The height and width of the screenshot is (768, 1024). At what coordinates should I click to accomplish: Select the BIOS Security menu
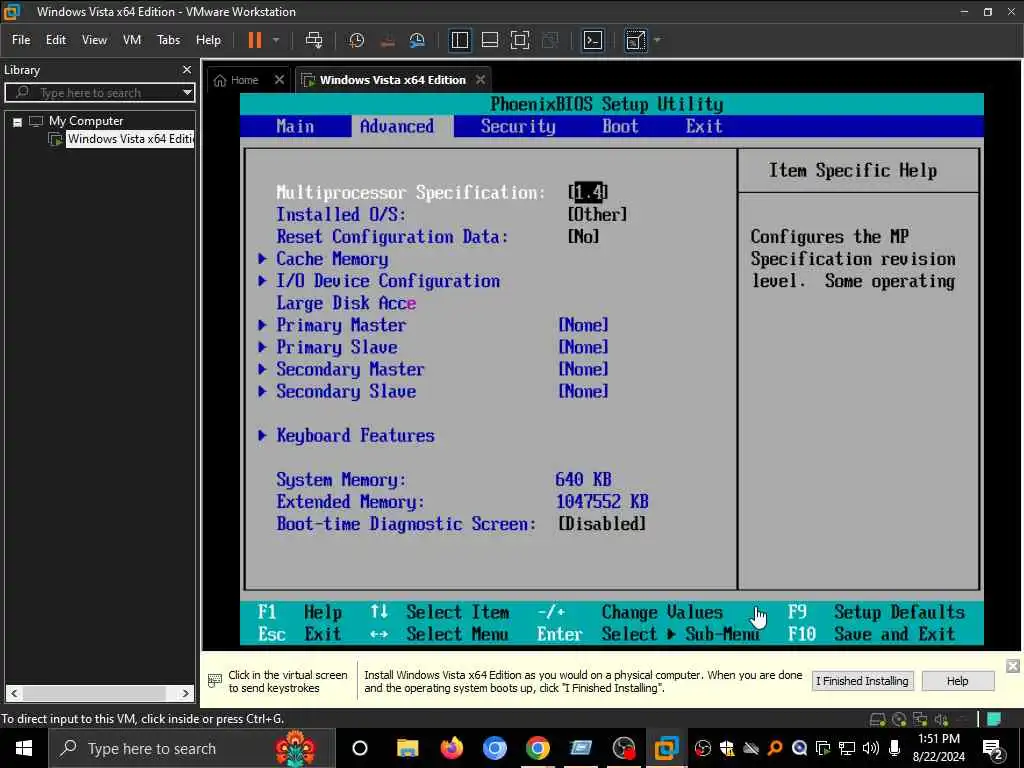(518, 126)
